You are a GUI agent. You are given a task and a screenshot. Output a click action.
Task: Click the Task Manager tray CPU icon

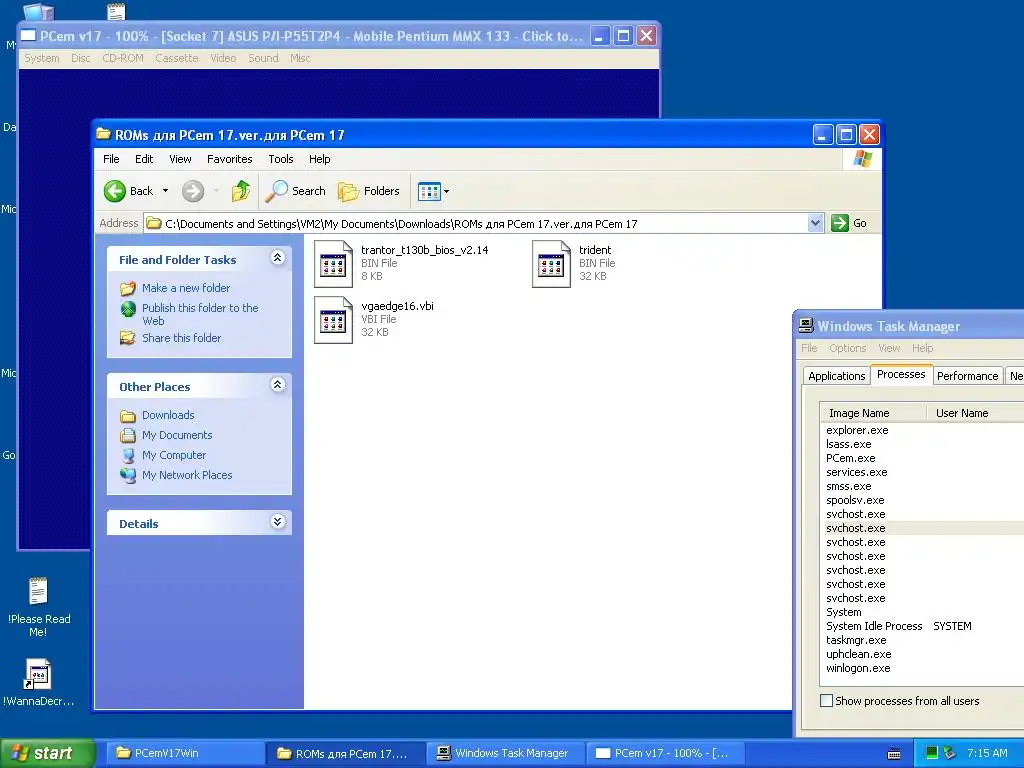click(x=932, y=753)
